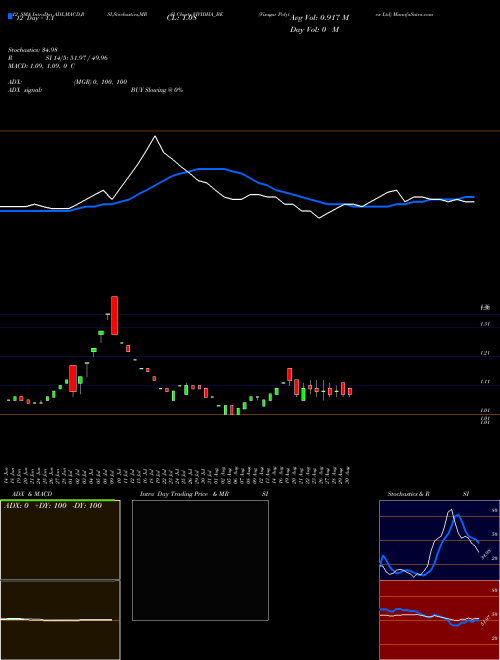Click inside the empty intraday price chart box
This screenshot has width=500, height=660.
tap(200, 560)
